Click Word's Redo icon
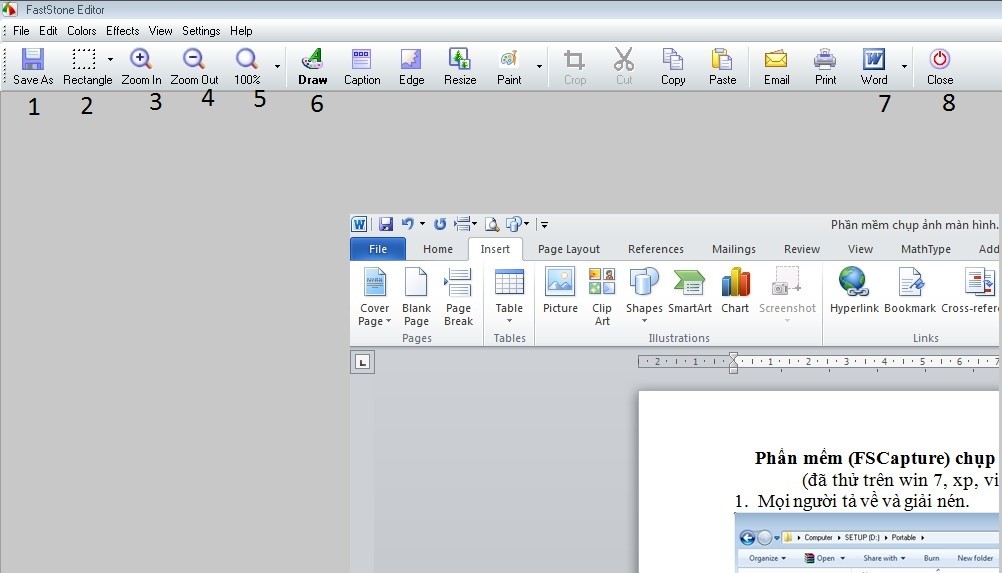 [440, 224]
